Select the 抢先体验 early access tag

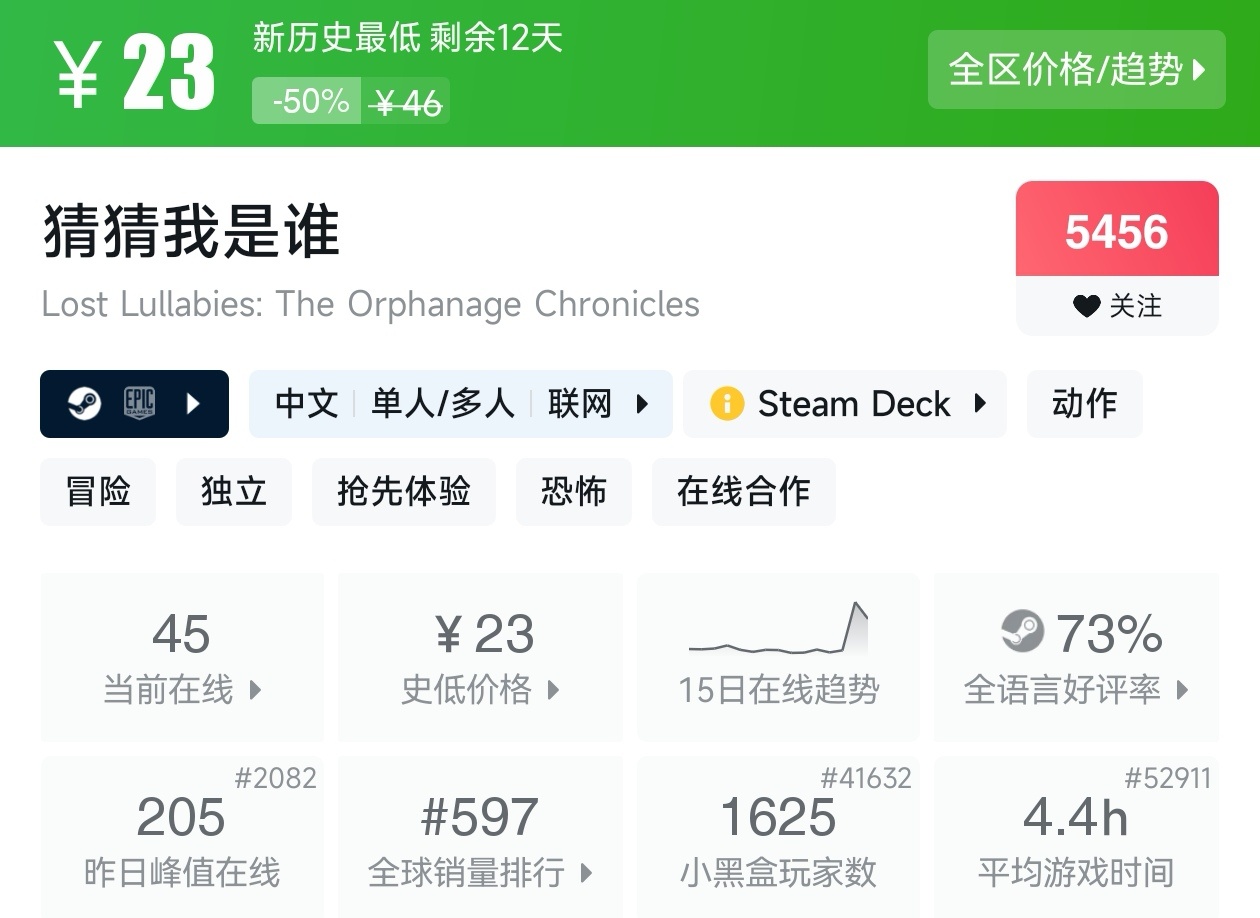(x=403, y=492)
